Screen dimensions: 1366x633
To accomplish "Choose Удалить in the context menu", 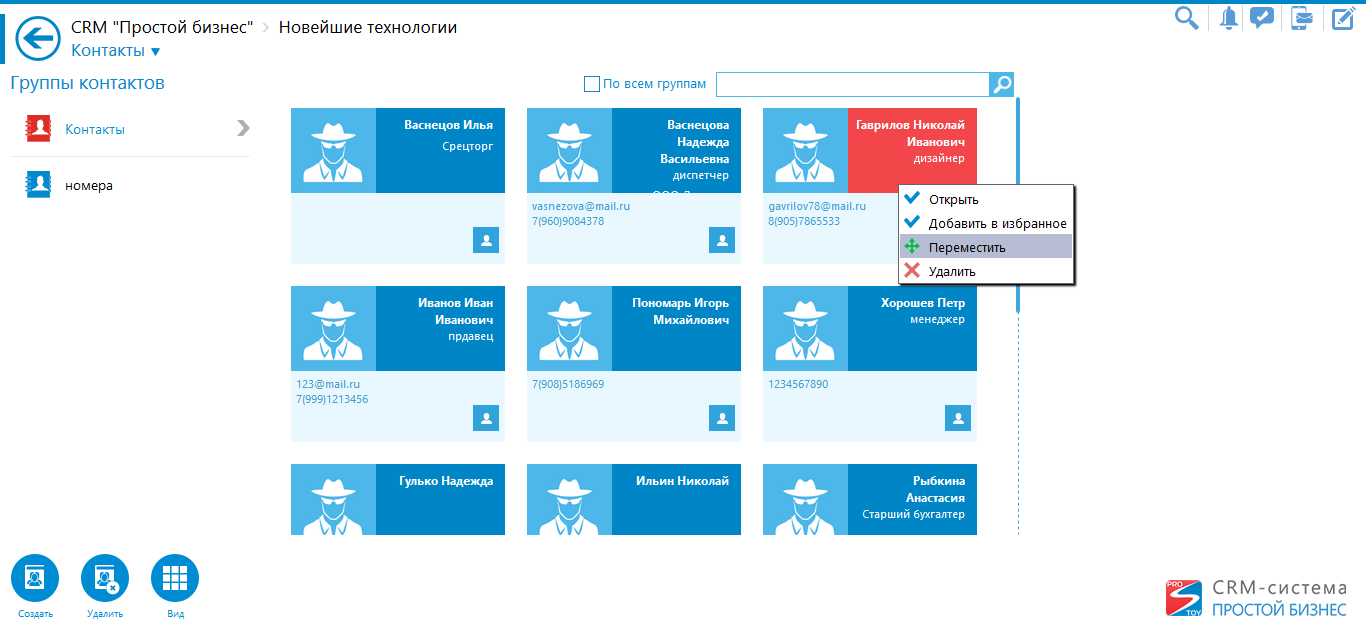I will (986, 271).
